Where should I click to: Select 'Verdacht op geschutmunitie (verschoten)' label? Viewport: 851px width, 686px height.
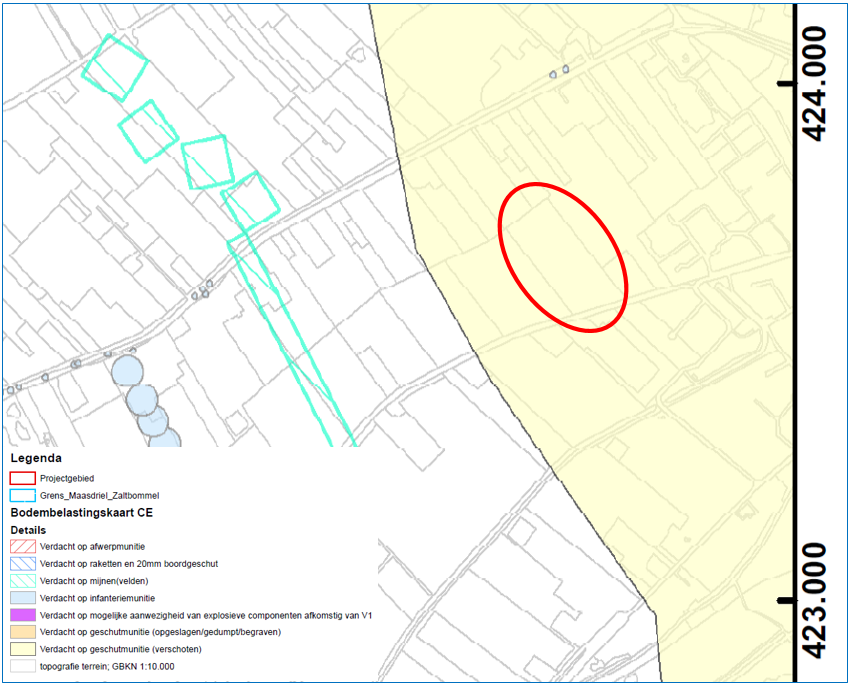[120, 649]
